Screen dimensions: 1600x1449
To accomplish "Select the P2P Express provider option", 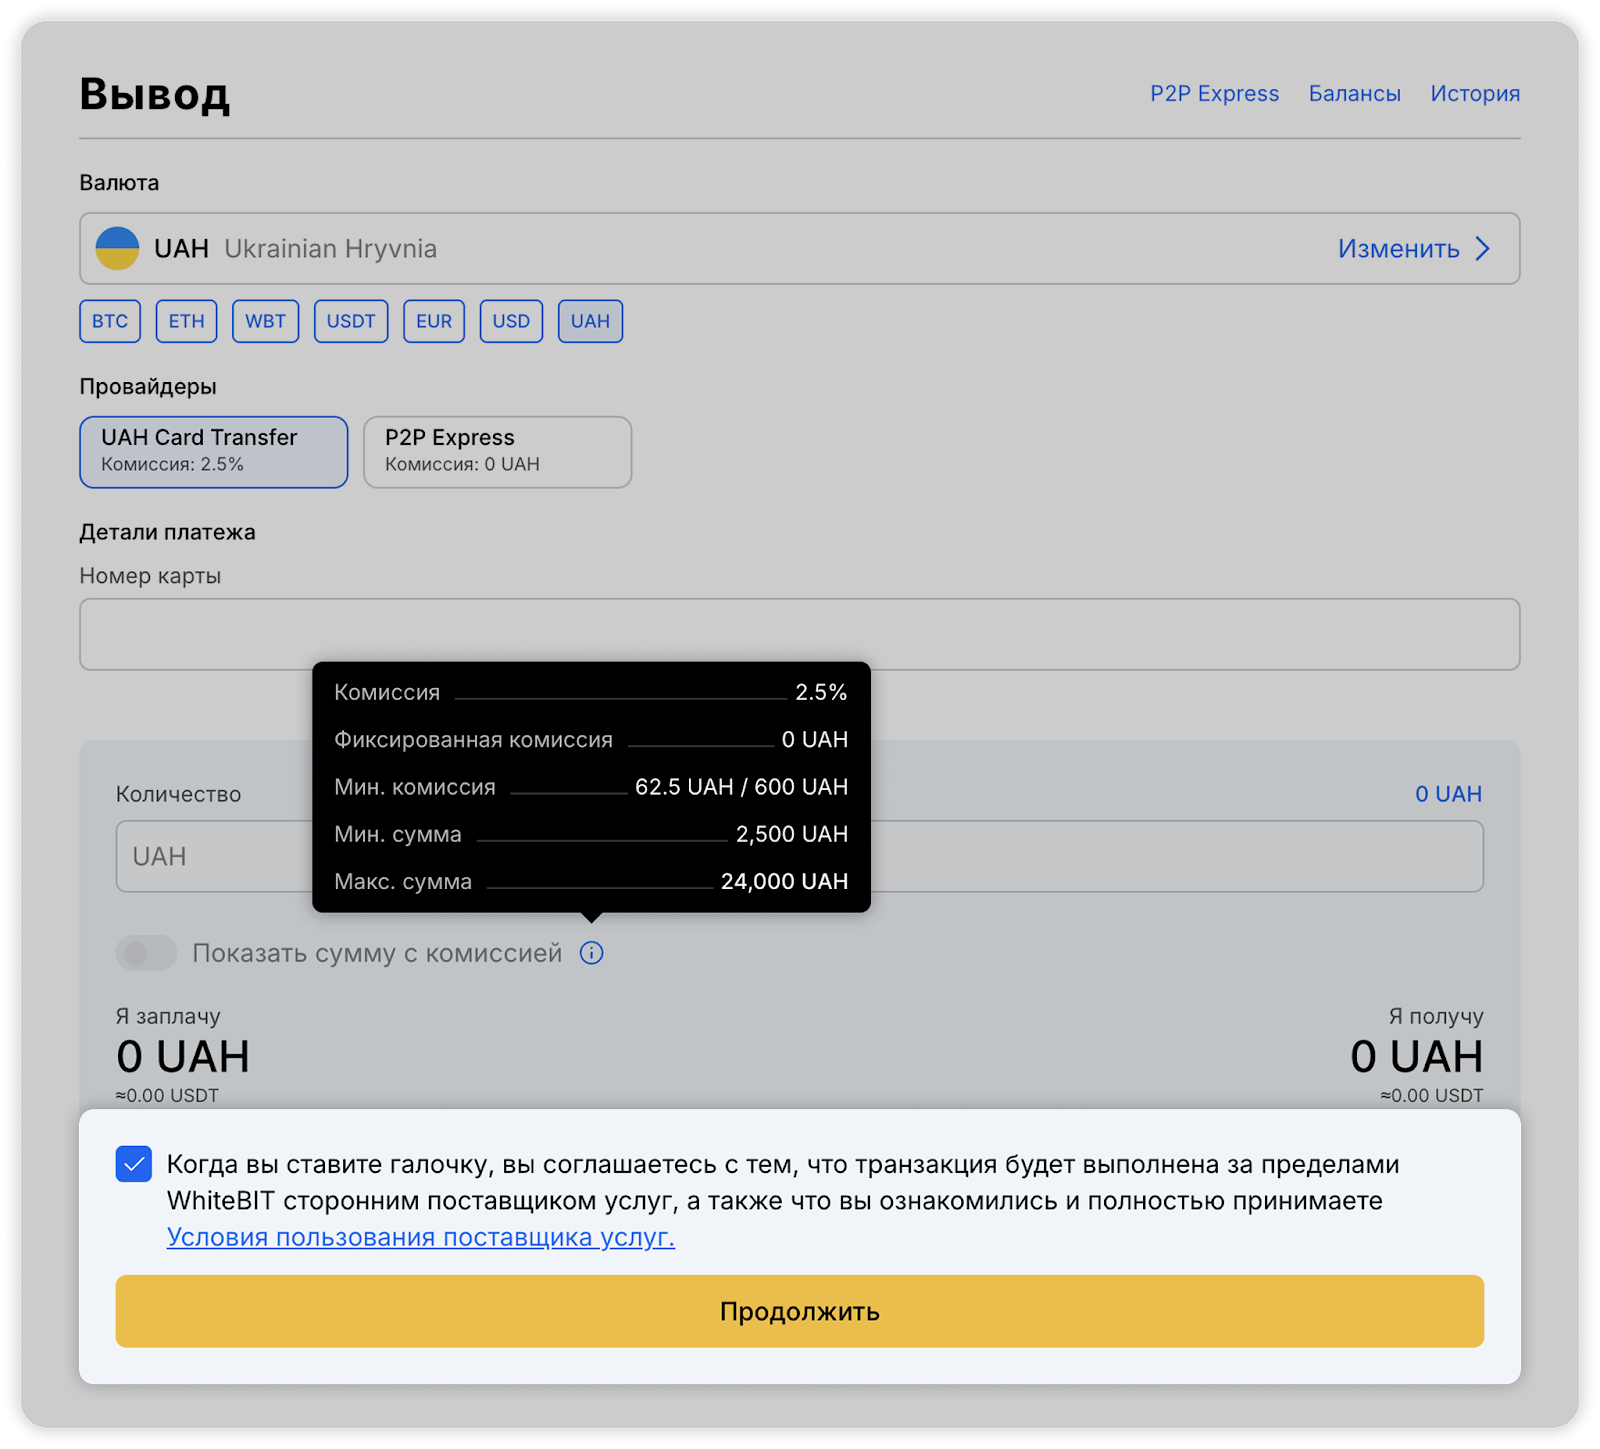I will click(x=497, y=452).
